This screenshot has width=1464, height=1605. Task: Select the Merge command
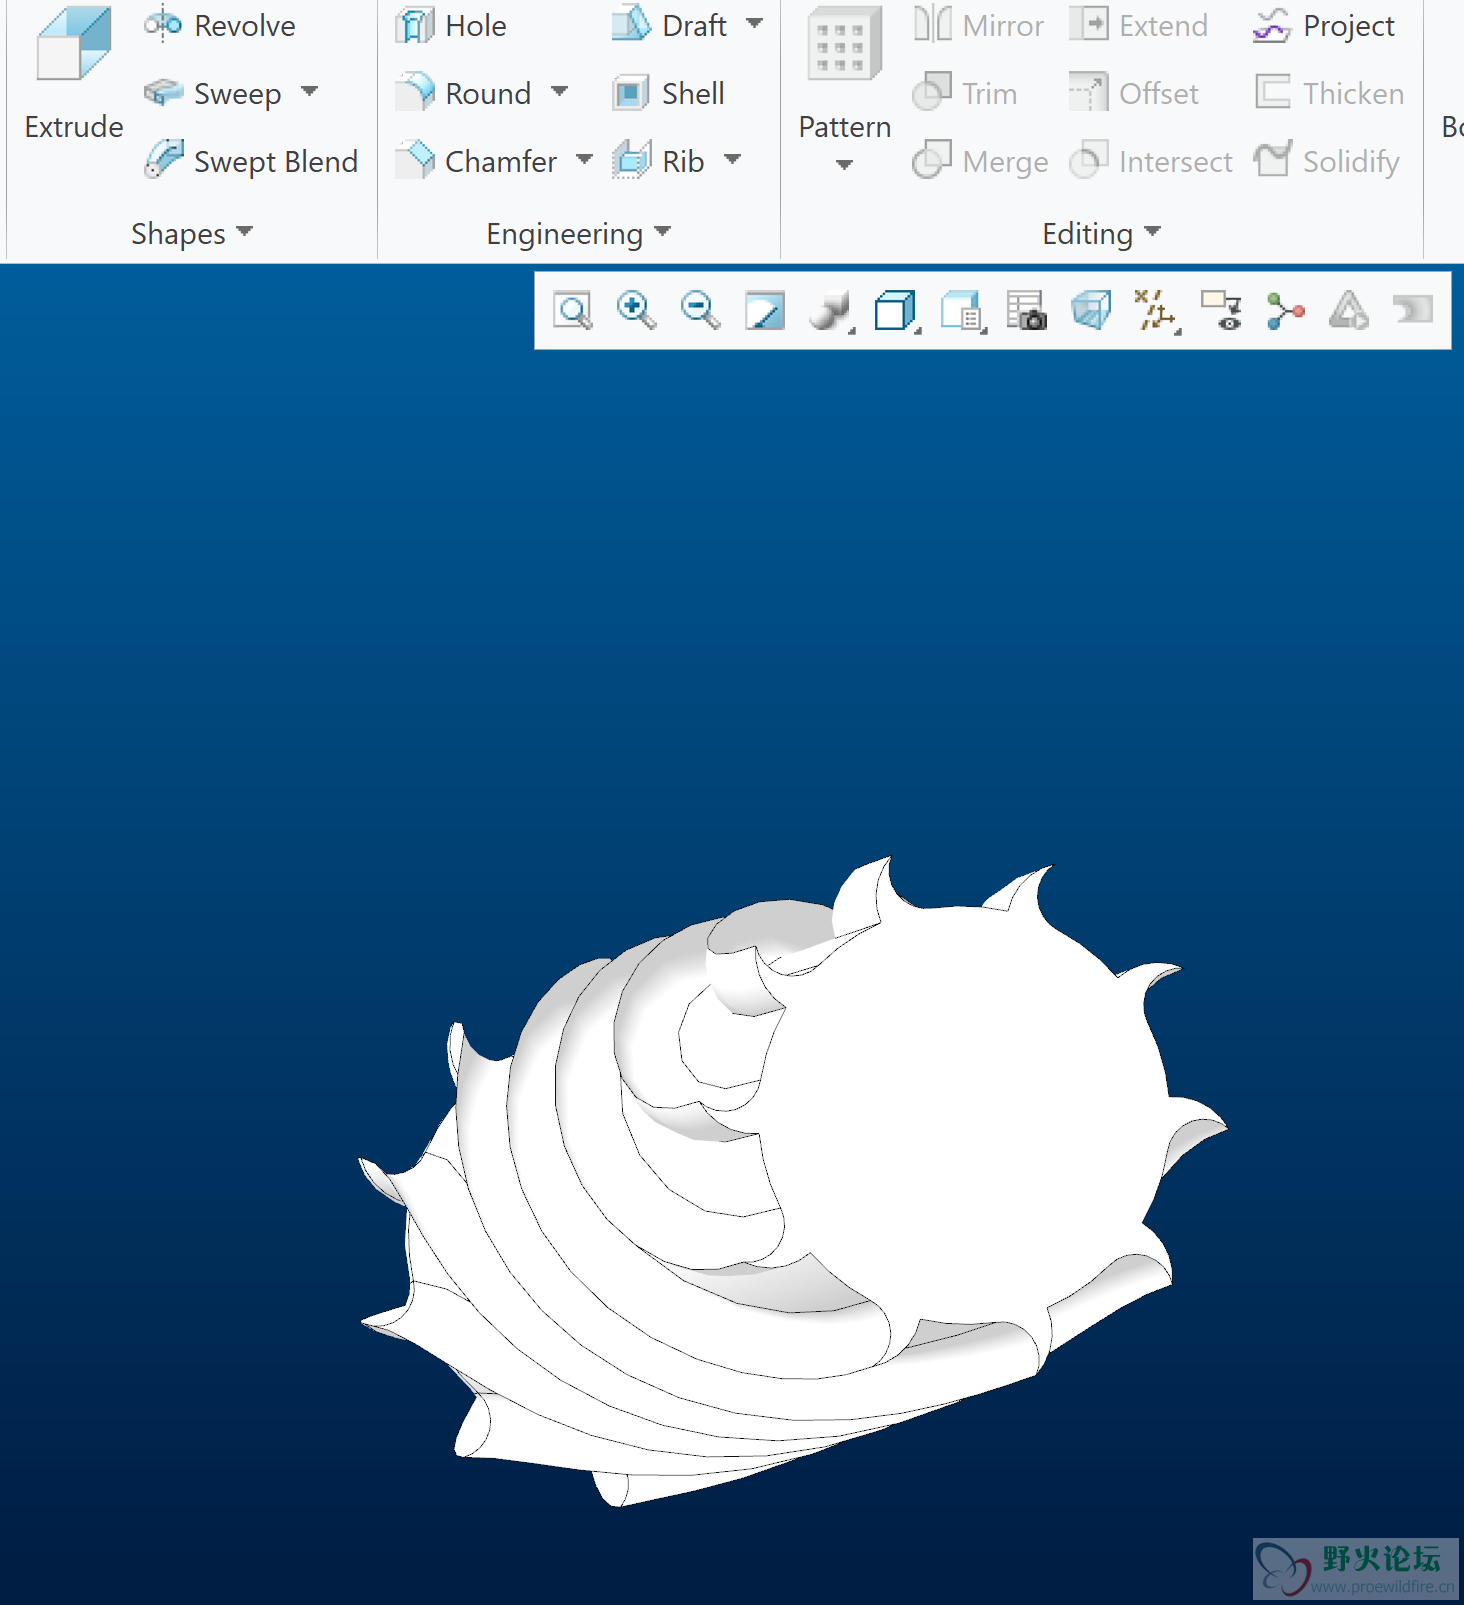click(x=981, y=161)
